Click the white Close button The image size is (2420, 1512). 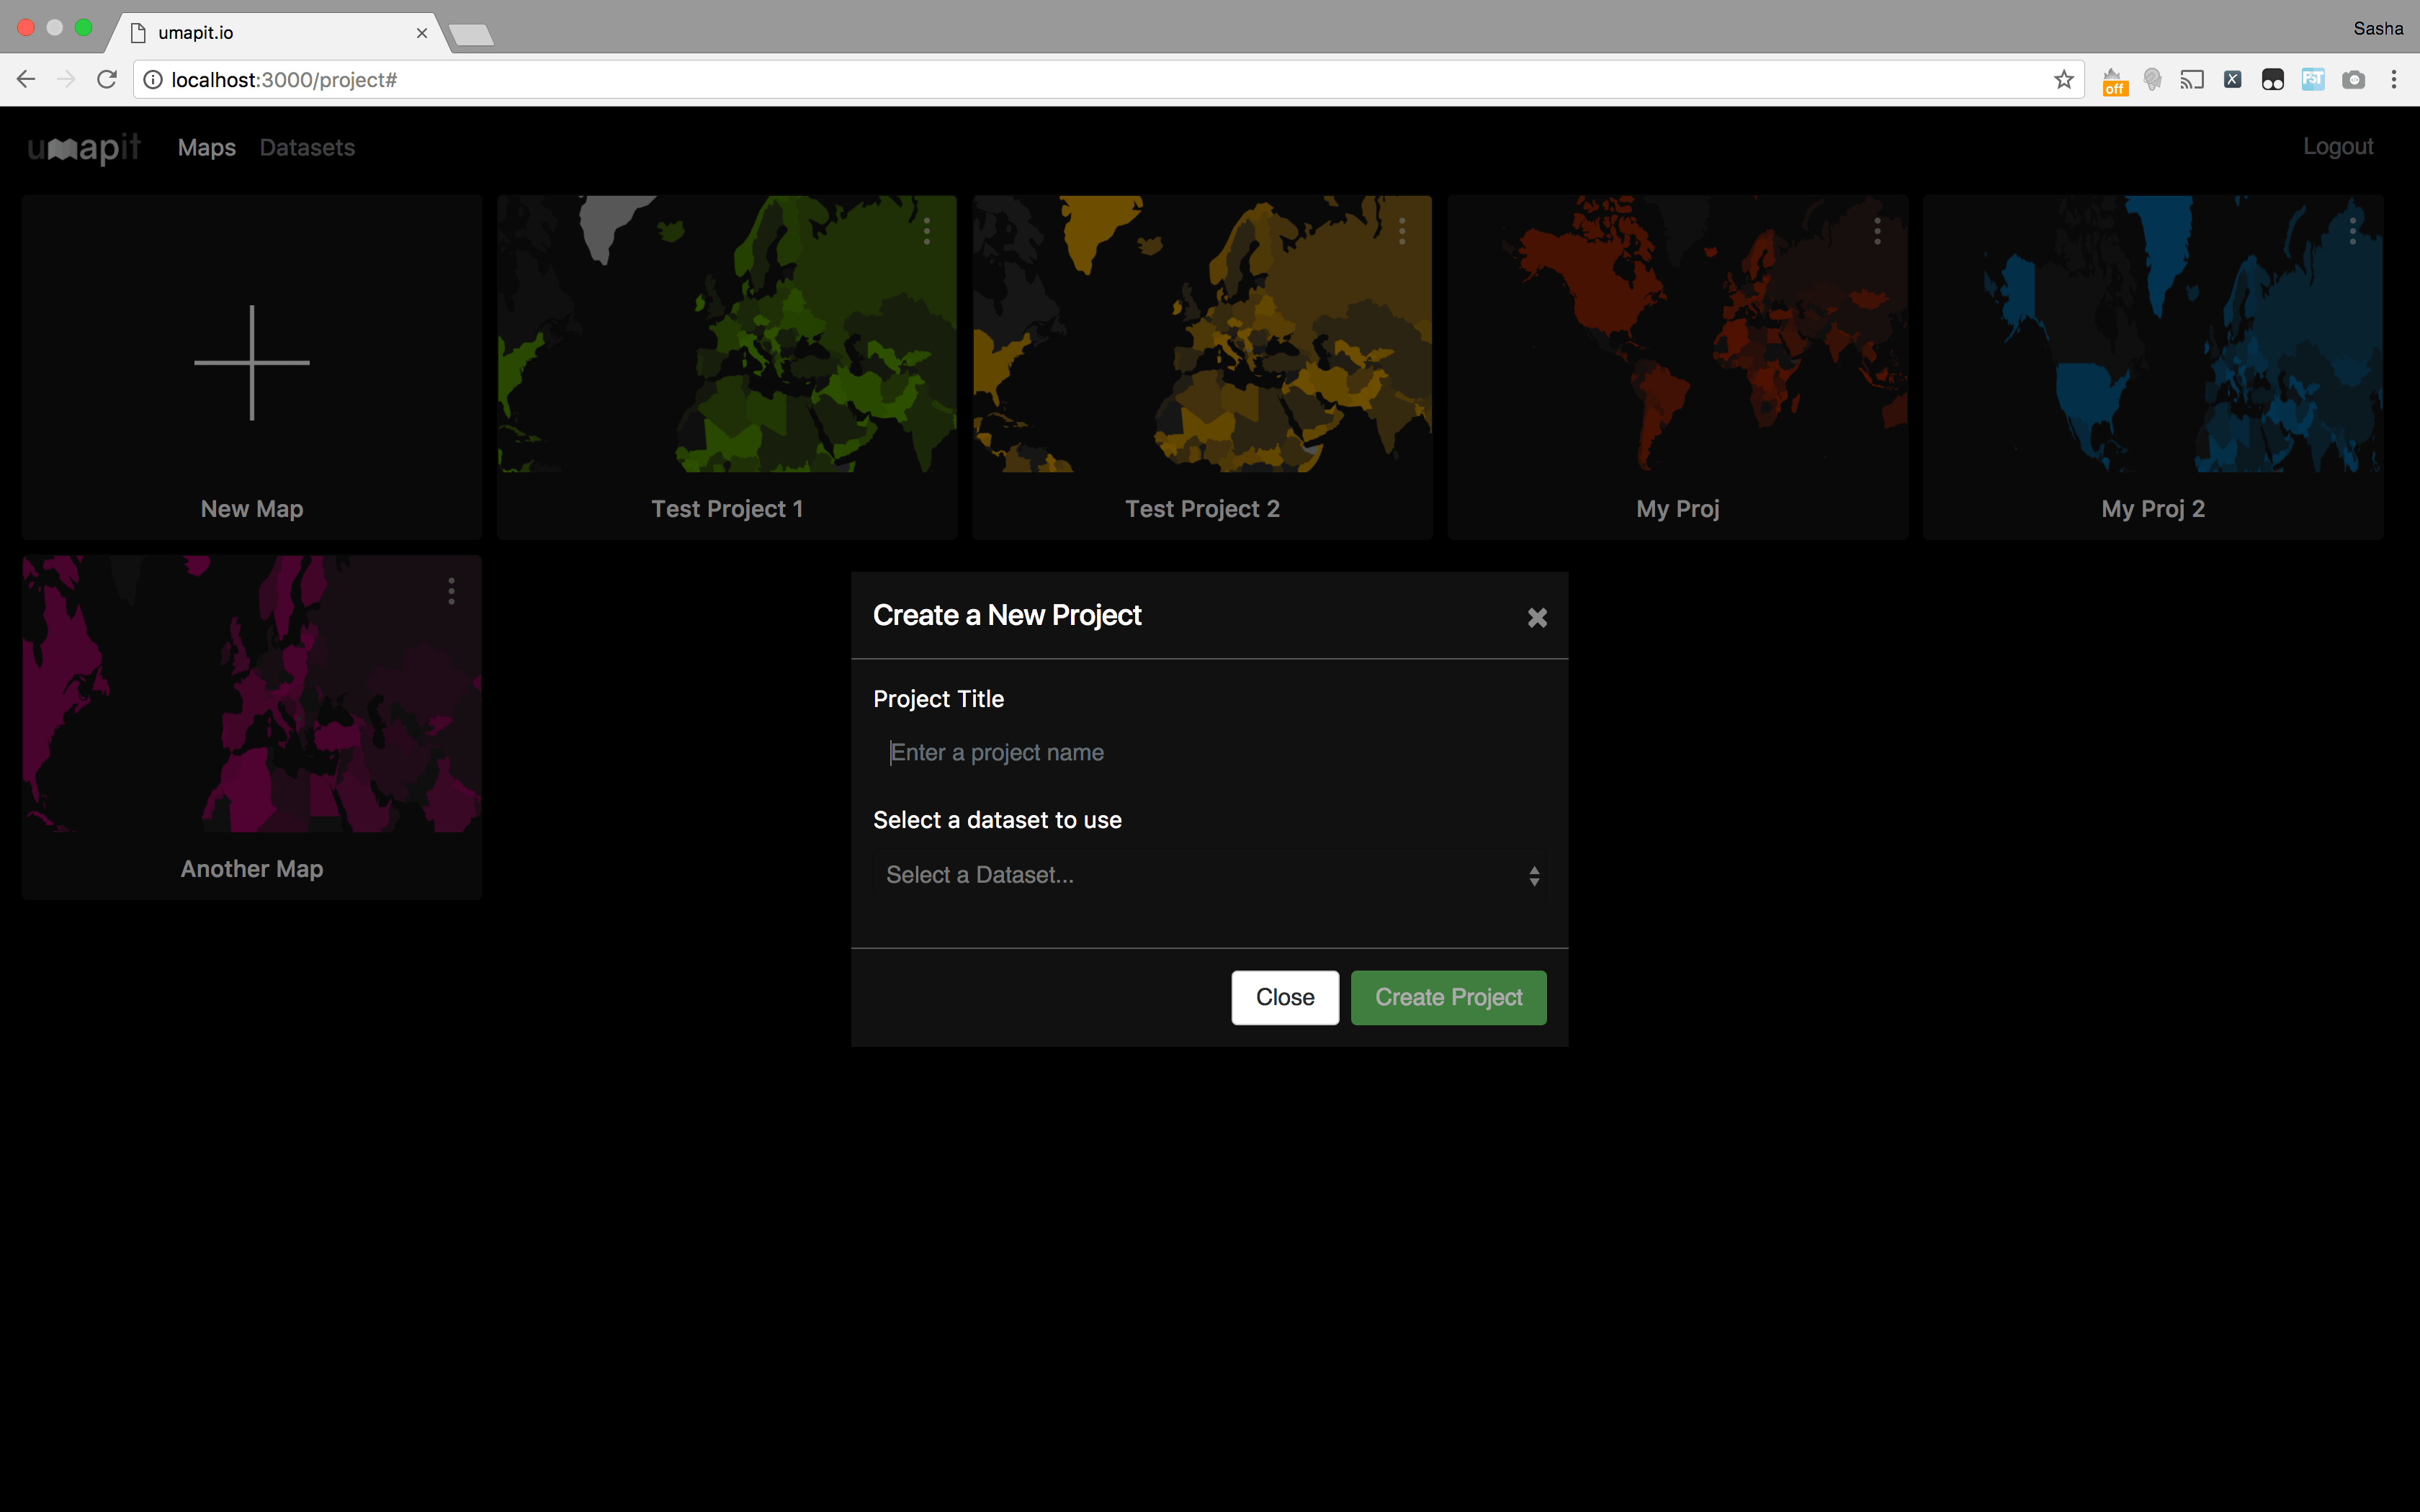pyautogui.click(x=1285, y=997)
